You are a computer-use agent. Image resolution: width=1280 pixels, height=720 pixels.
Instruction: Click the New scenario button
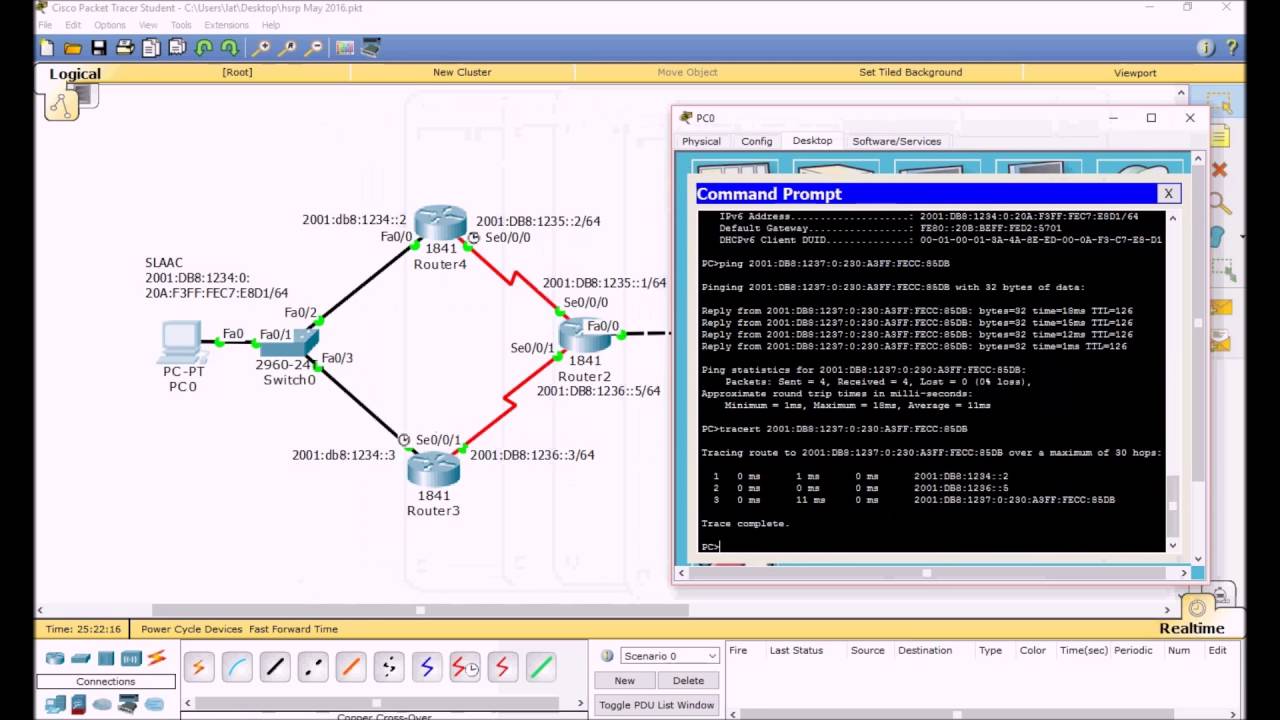[624, 680]
